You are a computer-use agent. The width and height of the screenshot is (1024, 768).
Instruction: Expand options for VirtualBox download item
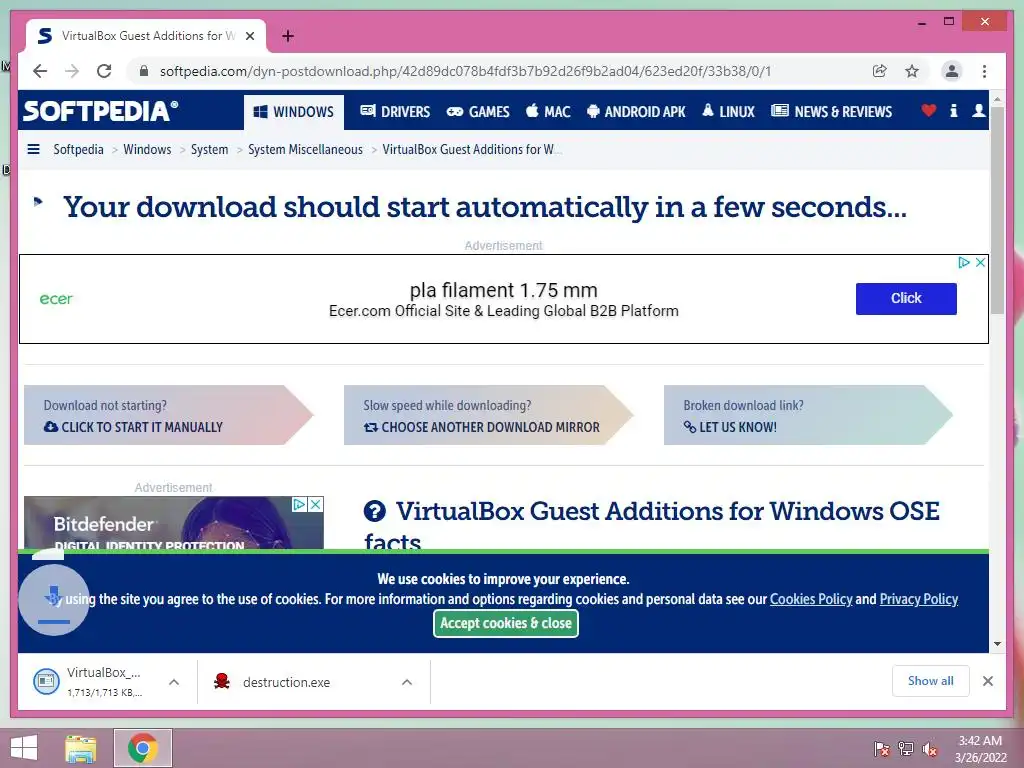point(174,682)
